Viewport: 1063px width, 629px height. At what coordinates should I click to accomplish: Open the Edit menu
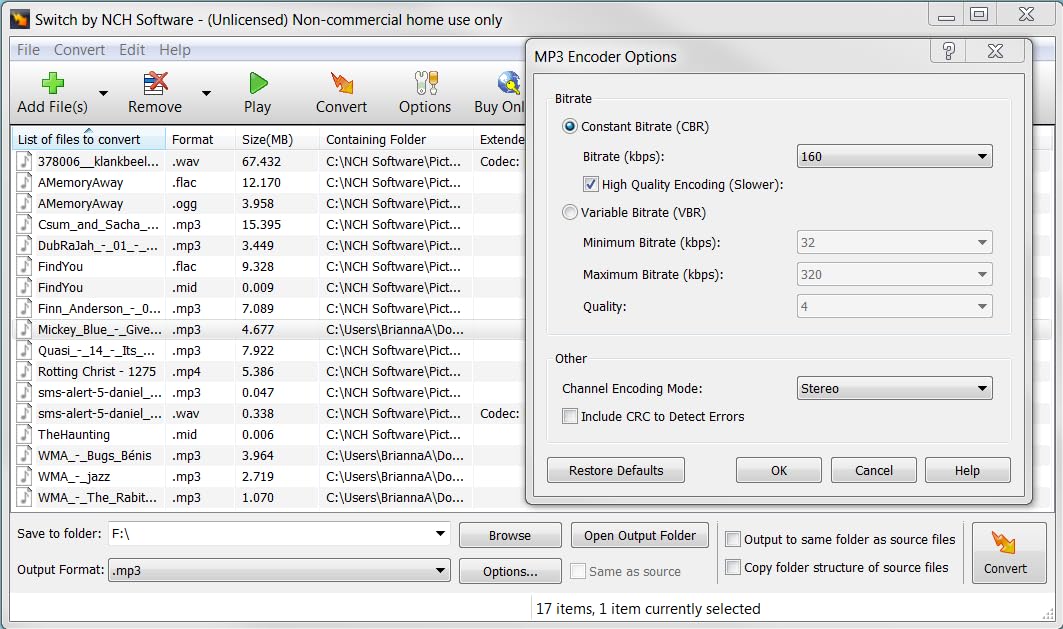coord(132,50)
